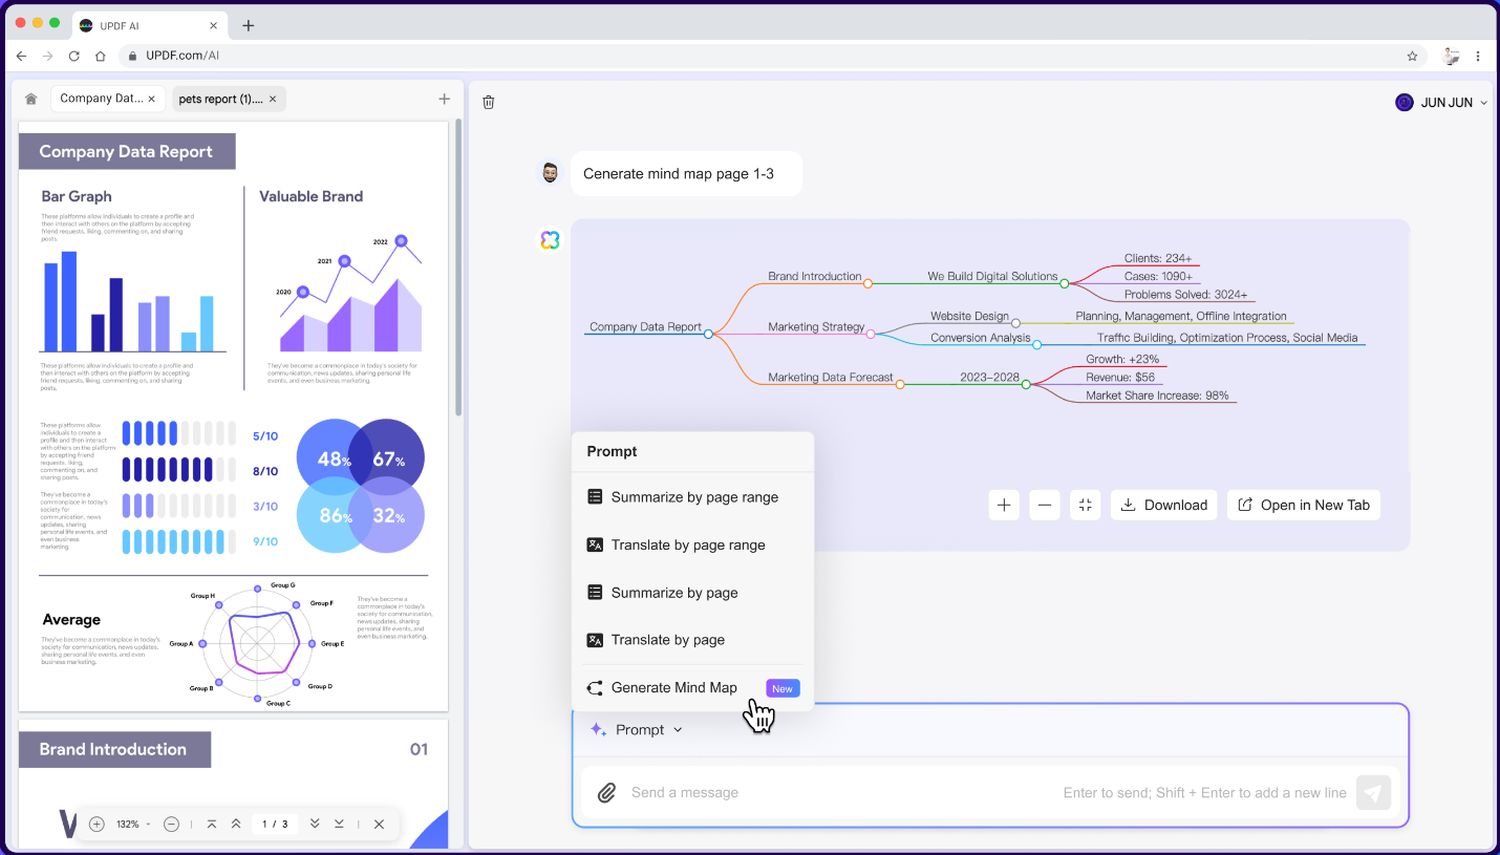The width and height of the screenshot is (1500, 855).
Task: Choose Summarize by page range
Action: point(694,497)
